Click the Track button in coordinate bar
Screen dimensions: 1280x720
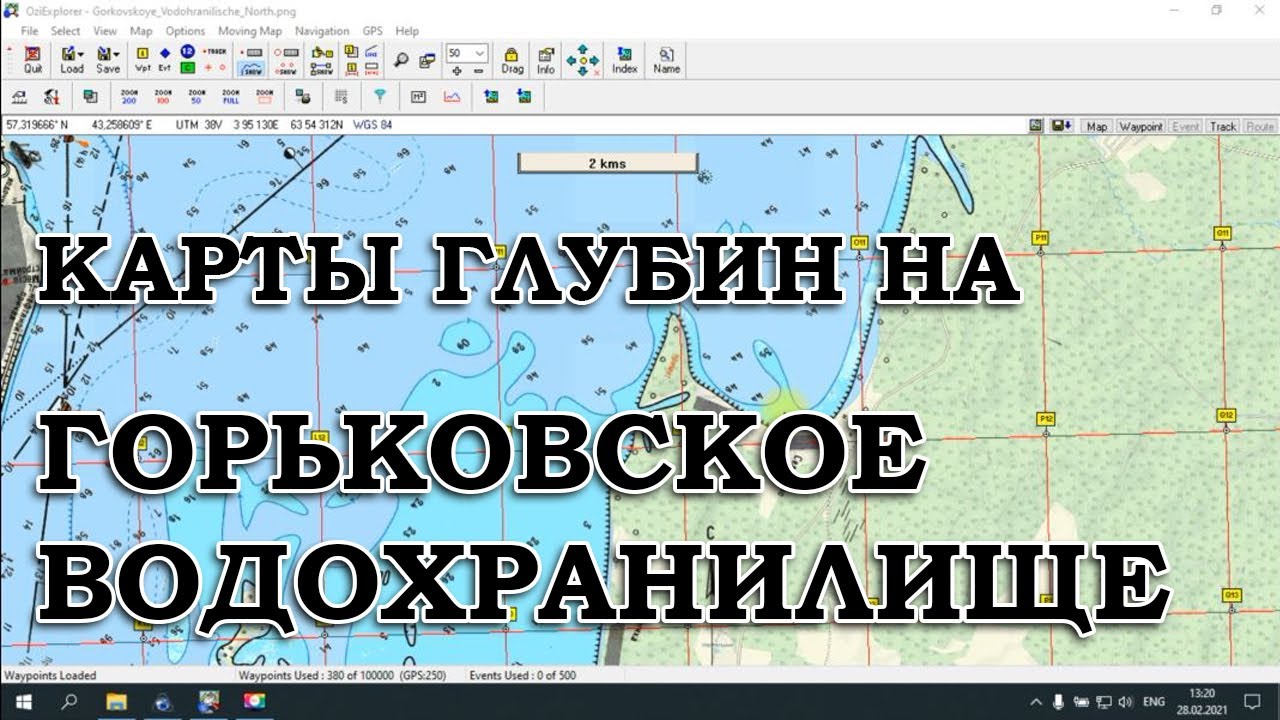coord(1223,127)
